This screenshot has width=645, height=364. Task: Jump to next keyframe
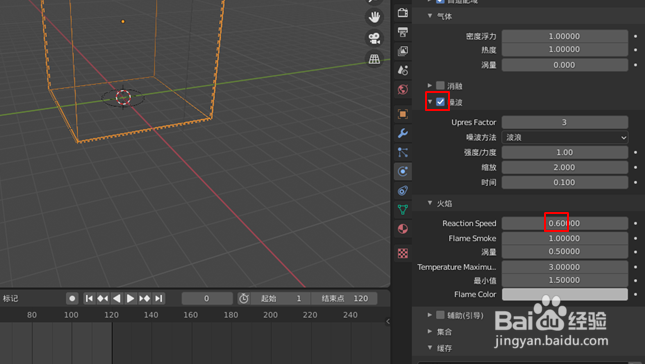pyautogui.click(x=144, y=298)
